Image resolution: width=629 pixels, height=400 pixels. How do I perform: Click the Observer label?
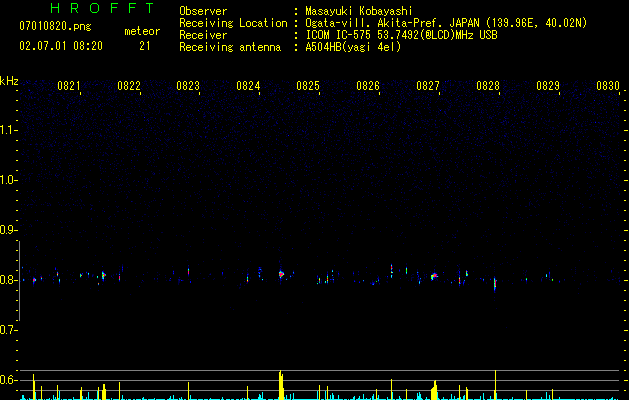203,11
